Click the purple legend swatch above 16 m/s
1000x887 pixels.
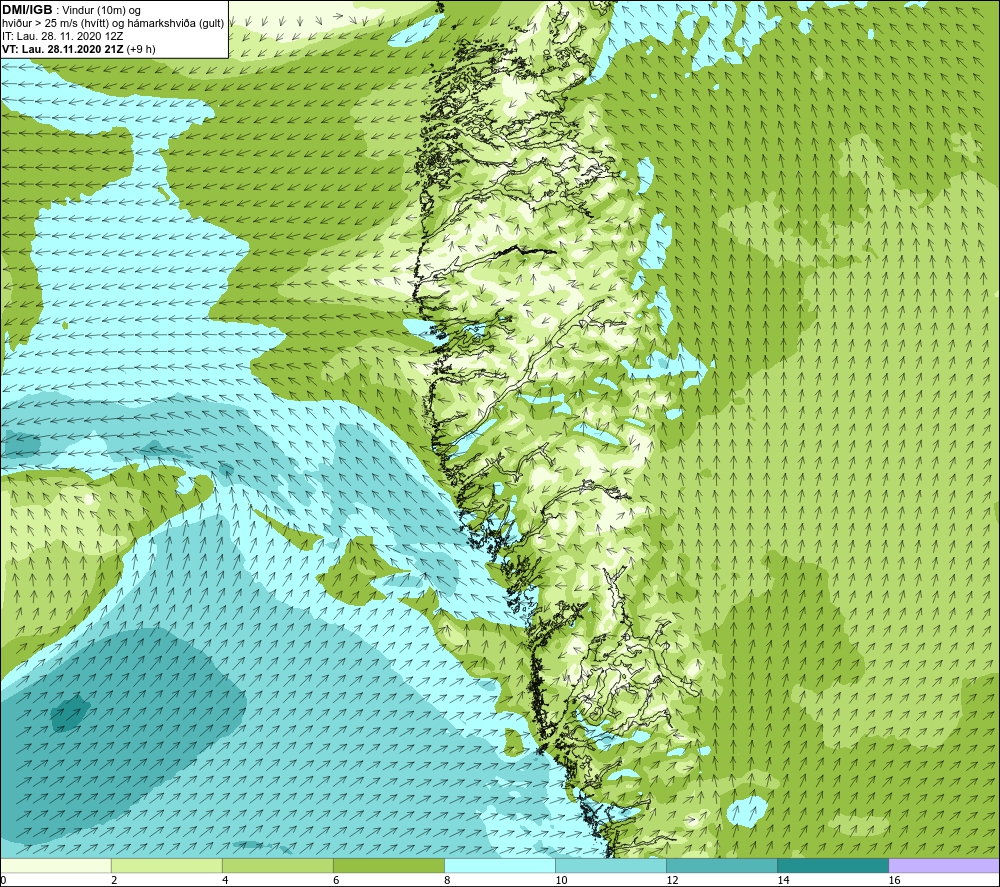944,865
